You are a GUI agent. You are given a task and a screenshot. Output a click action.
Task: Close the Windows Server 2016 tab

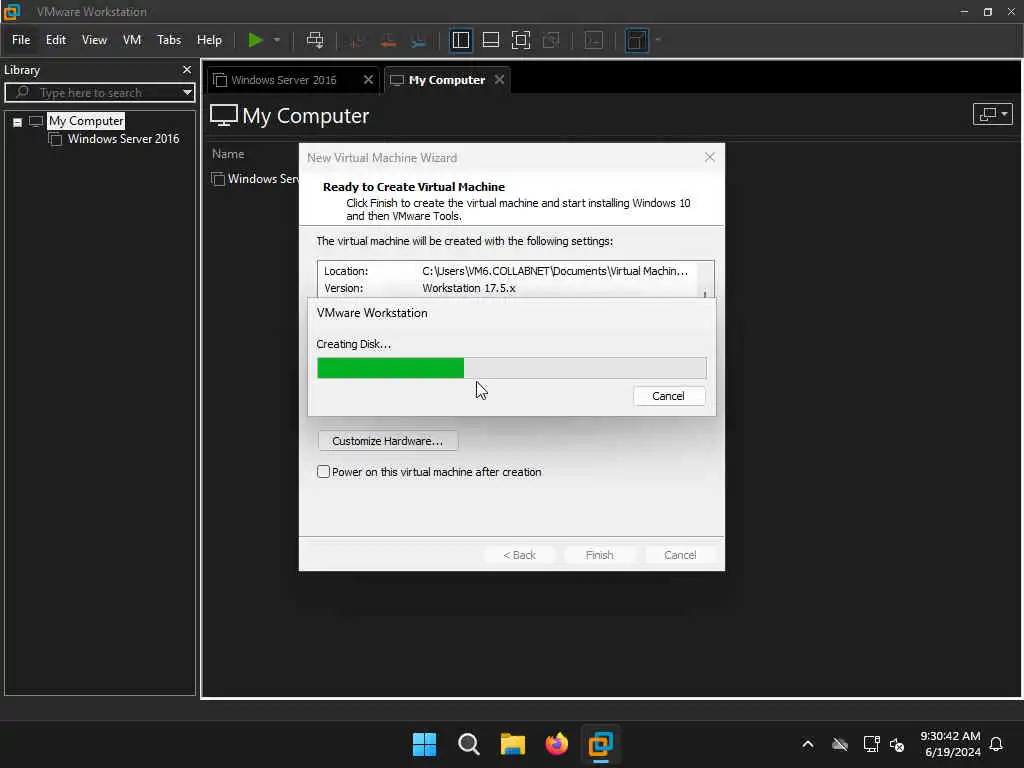pos(368,79)
